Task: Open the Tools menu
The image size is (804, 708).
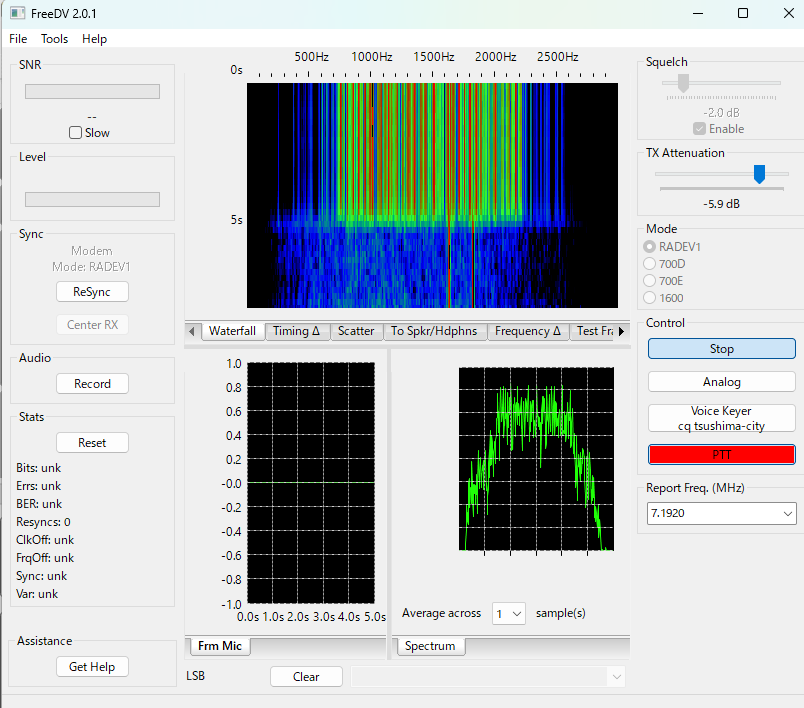Action: [x=54, y=39]
